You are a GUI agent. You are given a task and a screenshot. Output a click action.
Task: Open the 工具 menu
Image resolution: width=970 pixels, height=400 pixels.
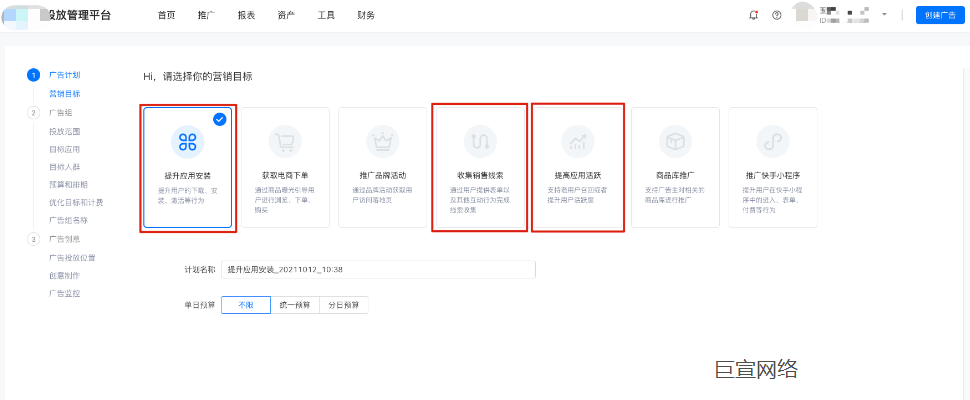(x=326, y=15)
